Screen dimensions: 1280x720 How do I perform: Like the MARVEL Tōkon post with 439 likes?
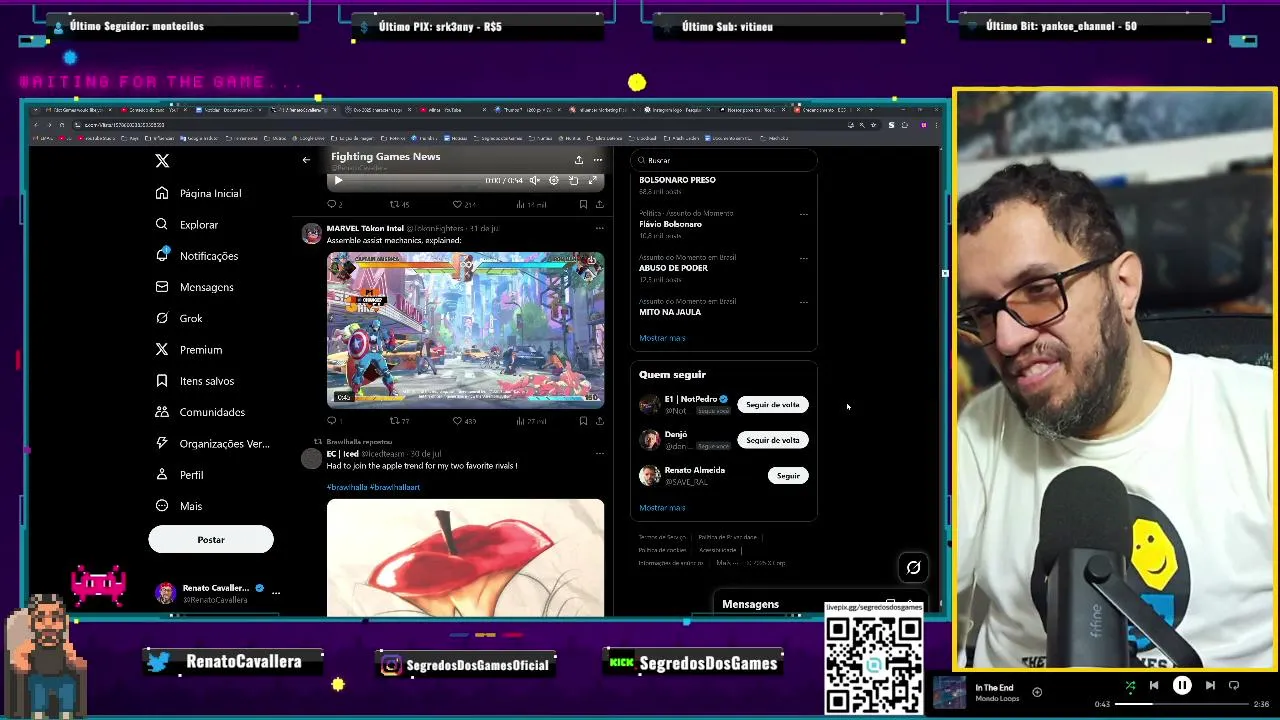pos(463,421)
